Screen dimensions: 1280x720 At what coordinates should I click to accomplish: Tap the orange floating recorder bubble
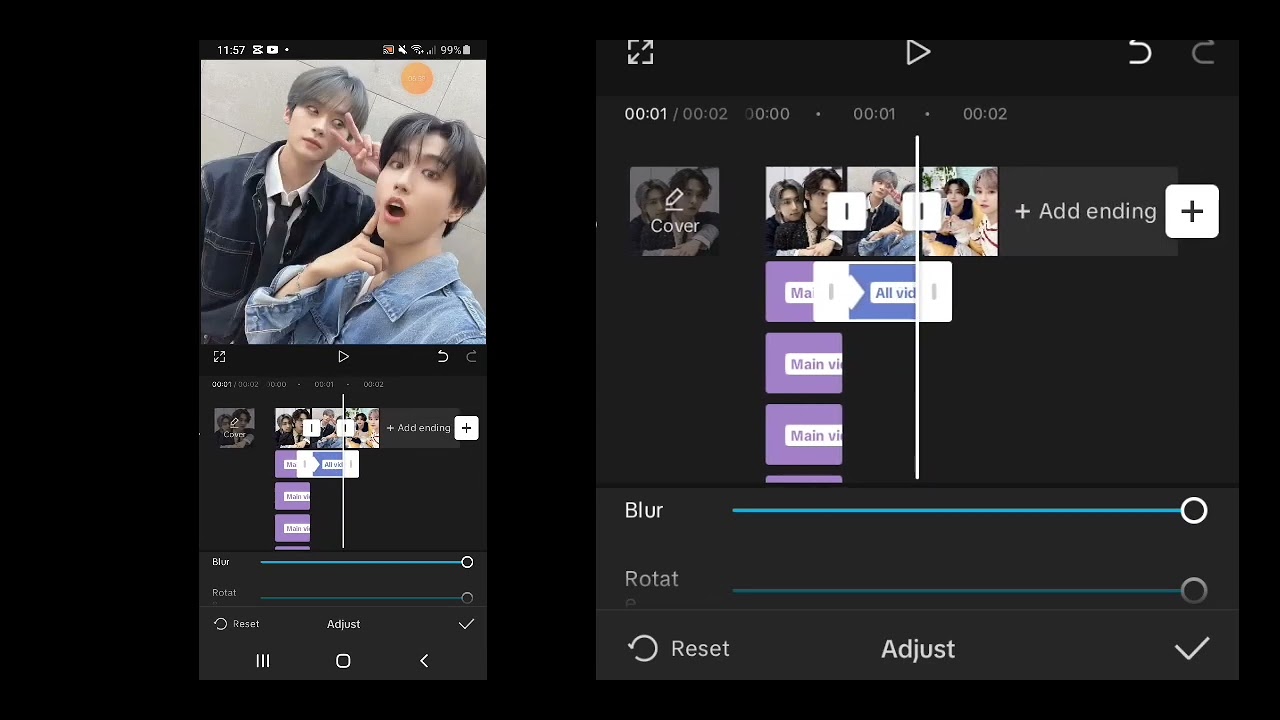pos(417,78)
